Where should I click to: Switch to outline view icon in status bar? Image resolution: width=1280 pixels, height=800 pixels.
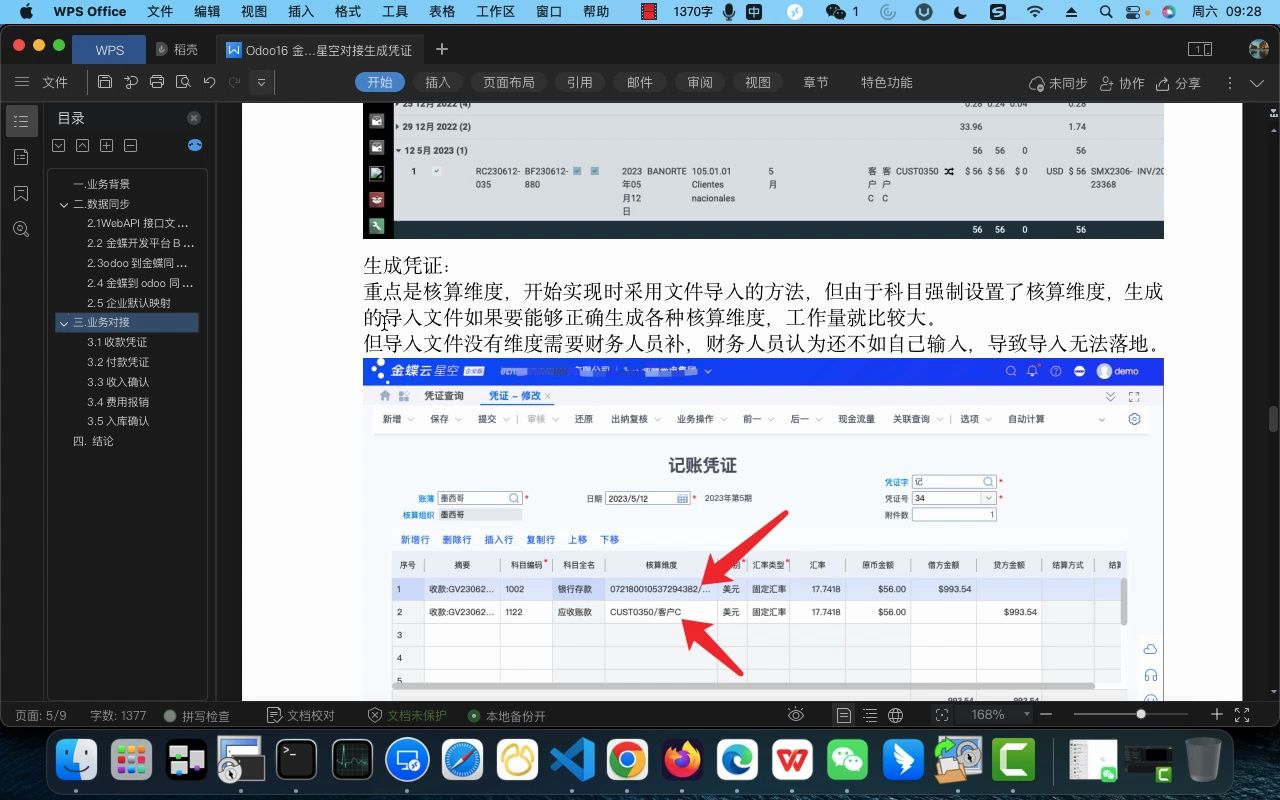tap(870, 715)
